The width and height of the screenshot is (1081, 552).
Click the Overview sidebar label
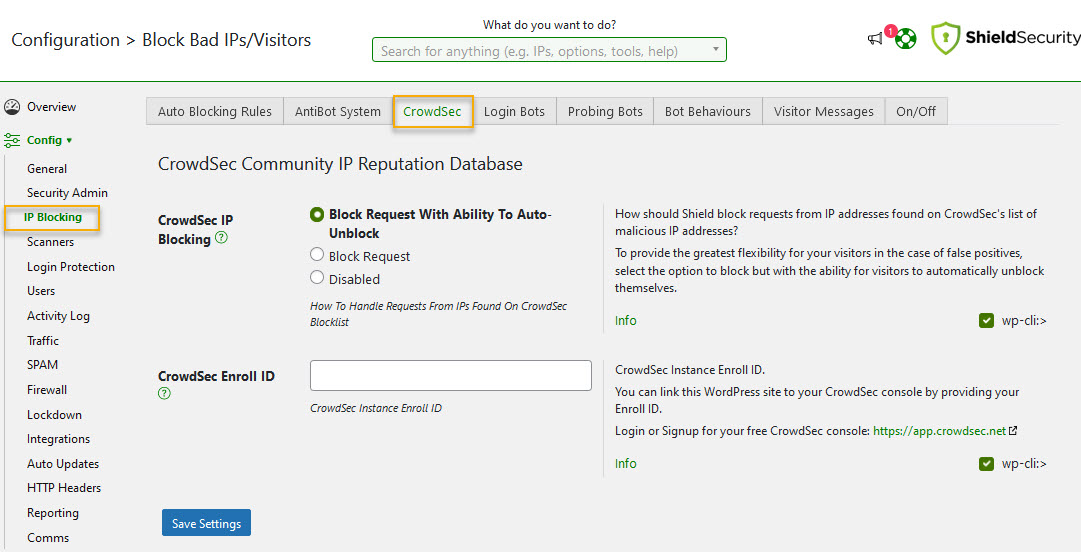[x=51, y=107]
